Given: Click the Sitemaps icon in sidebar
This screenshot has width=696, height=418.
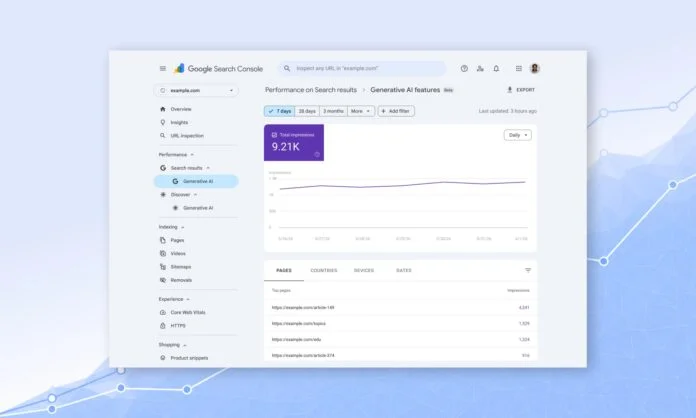Looking at the screenshot, I should [x=162, y=267].
